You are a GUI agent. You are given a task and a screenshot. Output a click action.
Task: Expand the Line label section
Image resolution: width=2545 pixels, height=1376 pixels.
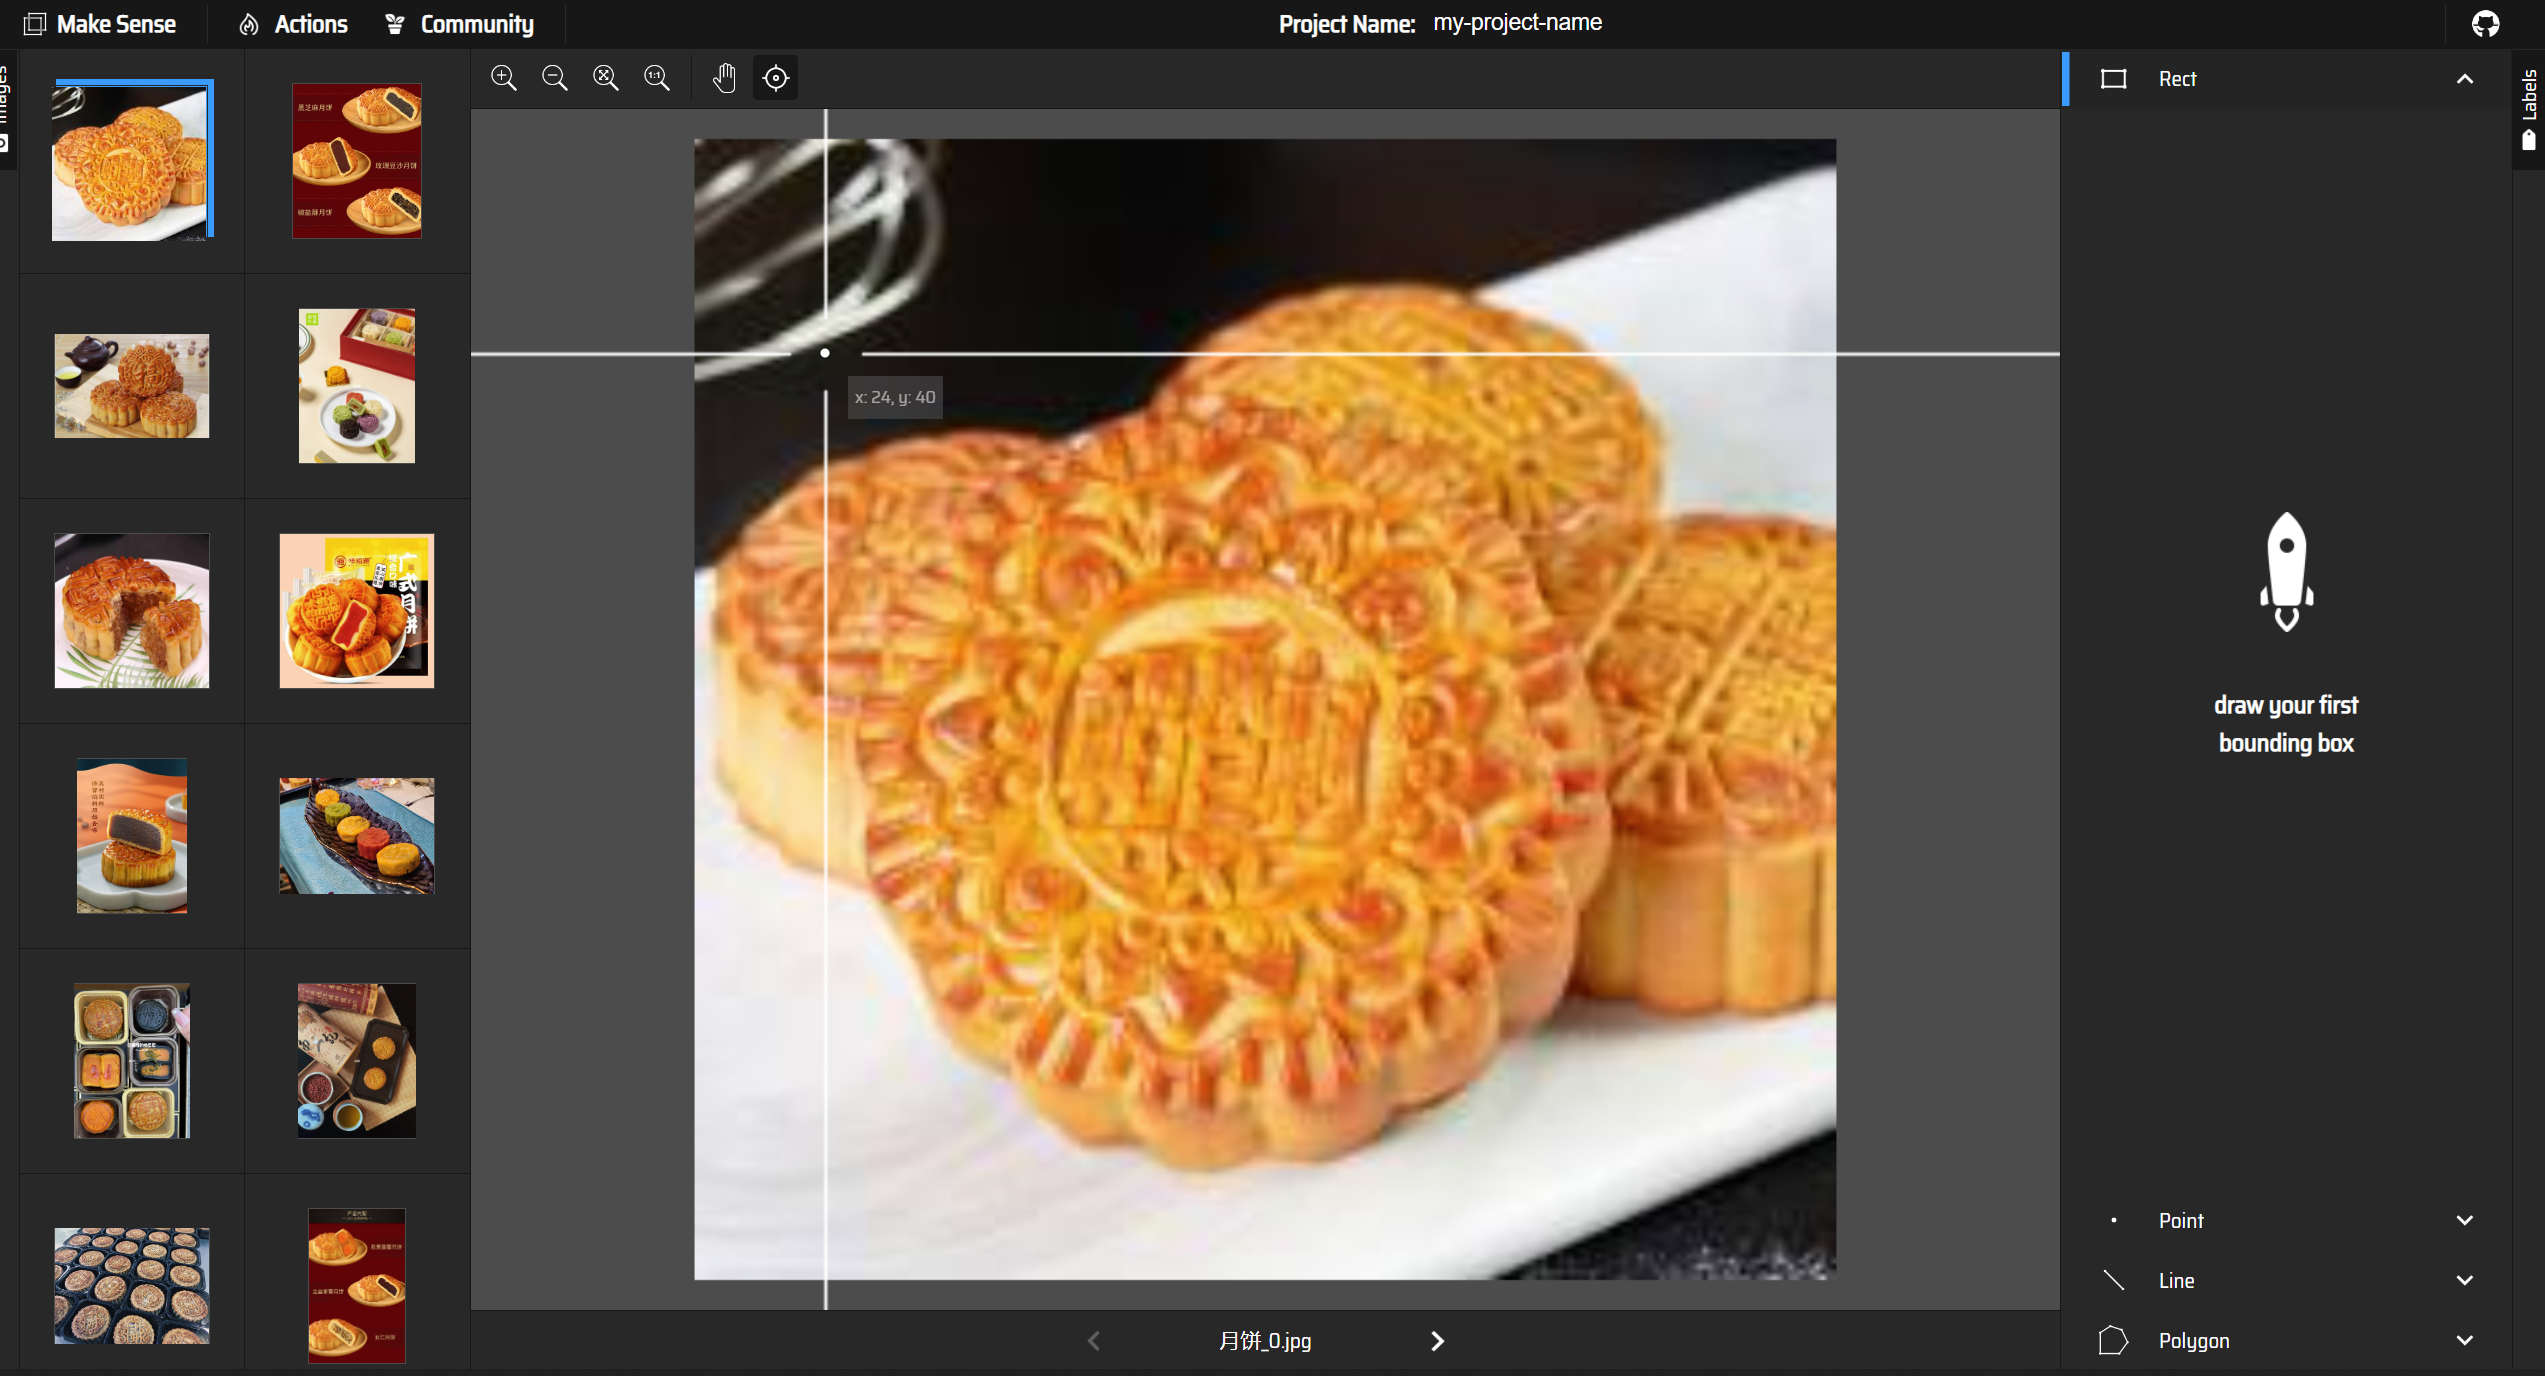click(2464, 1281)
